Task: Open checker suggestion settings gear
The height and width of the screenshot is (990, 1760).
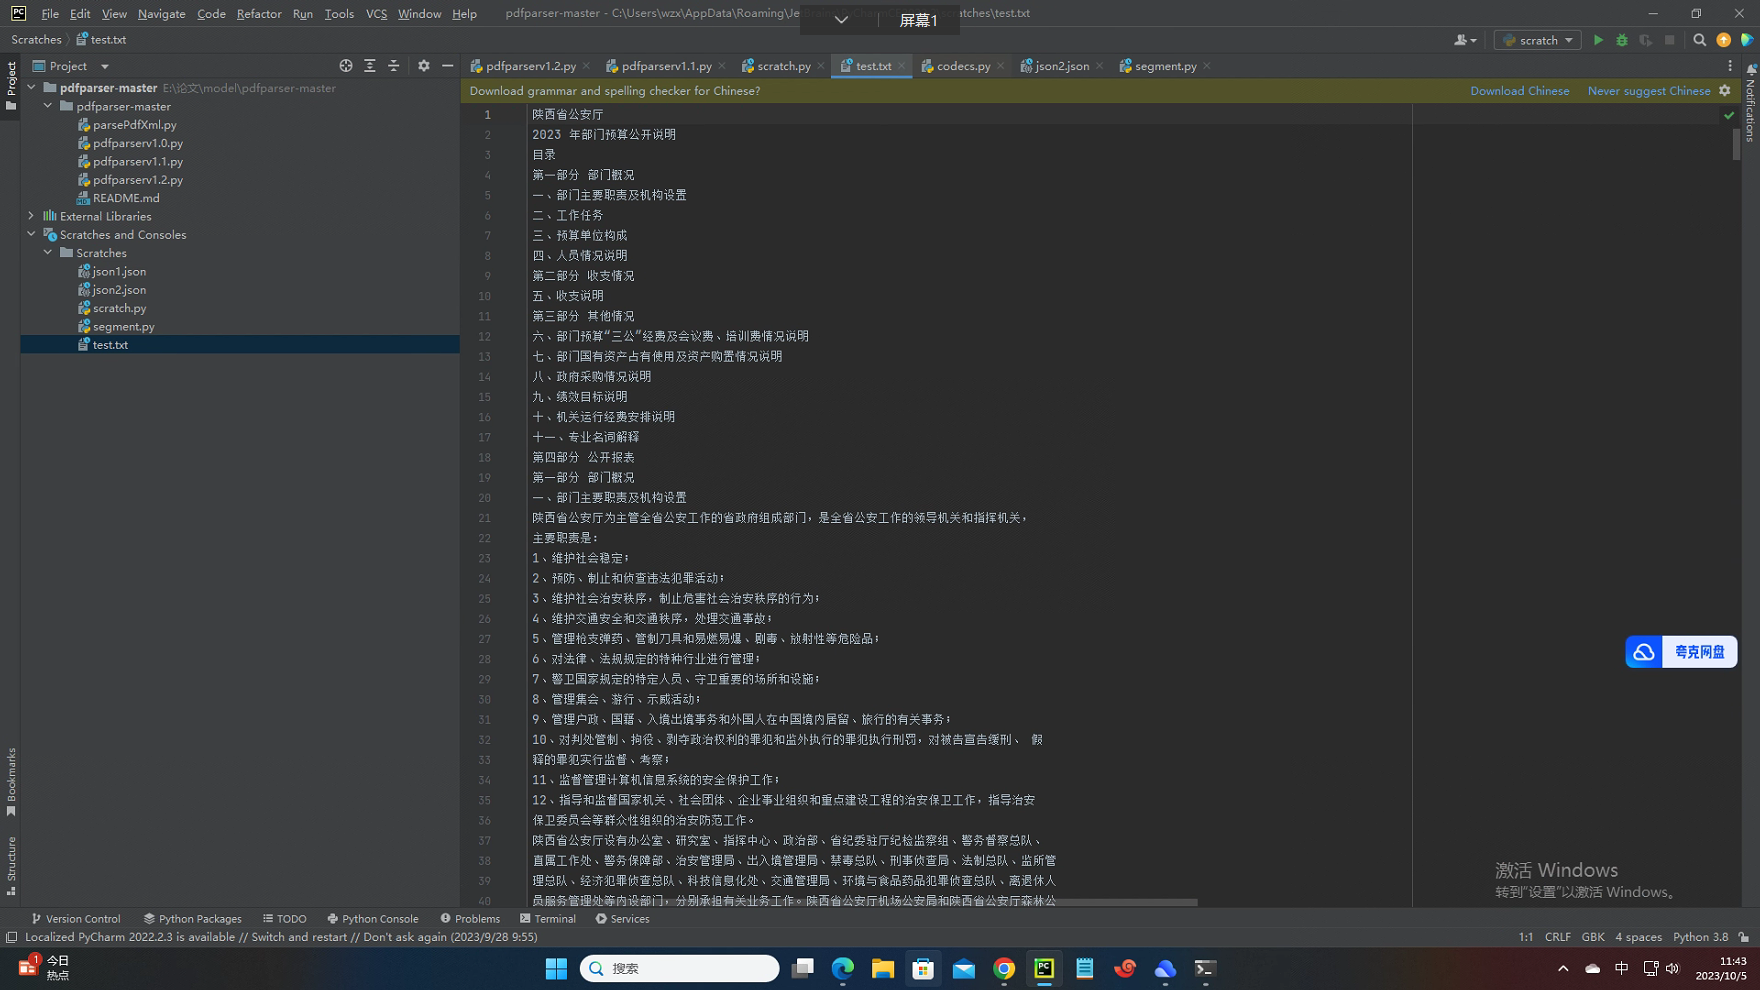Action: 1725,90
